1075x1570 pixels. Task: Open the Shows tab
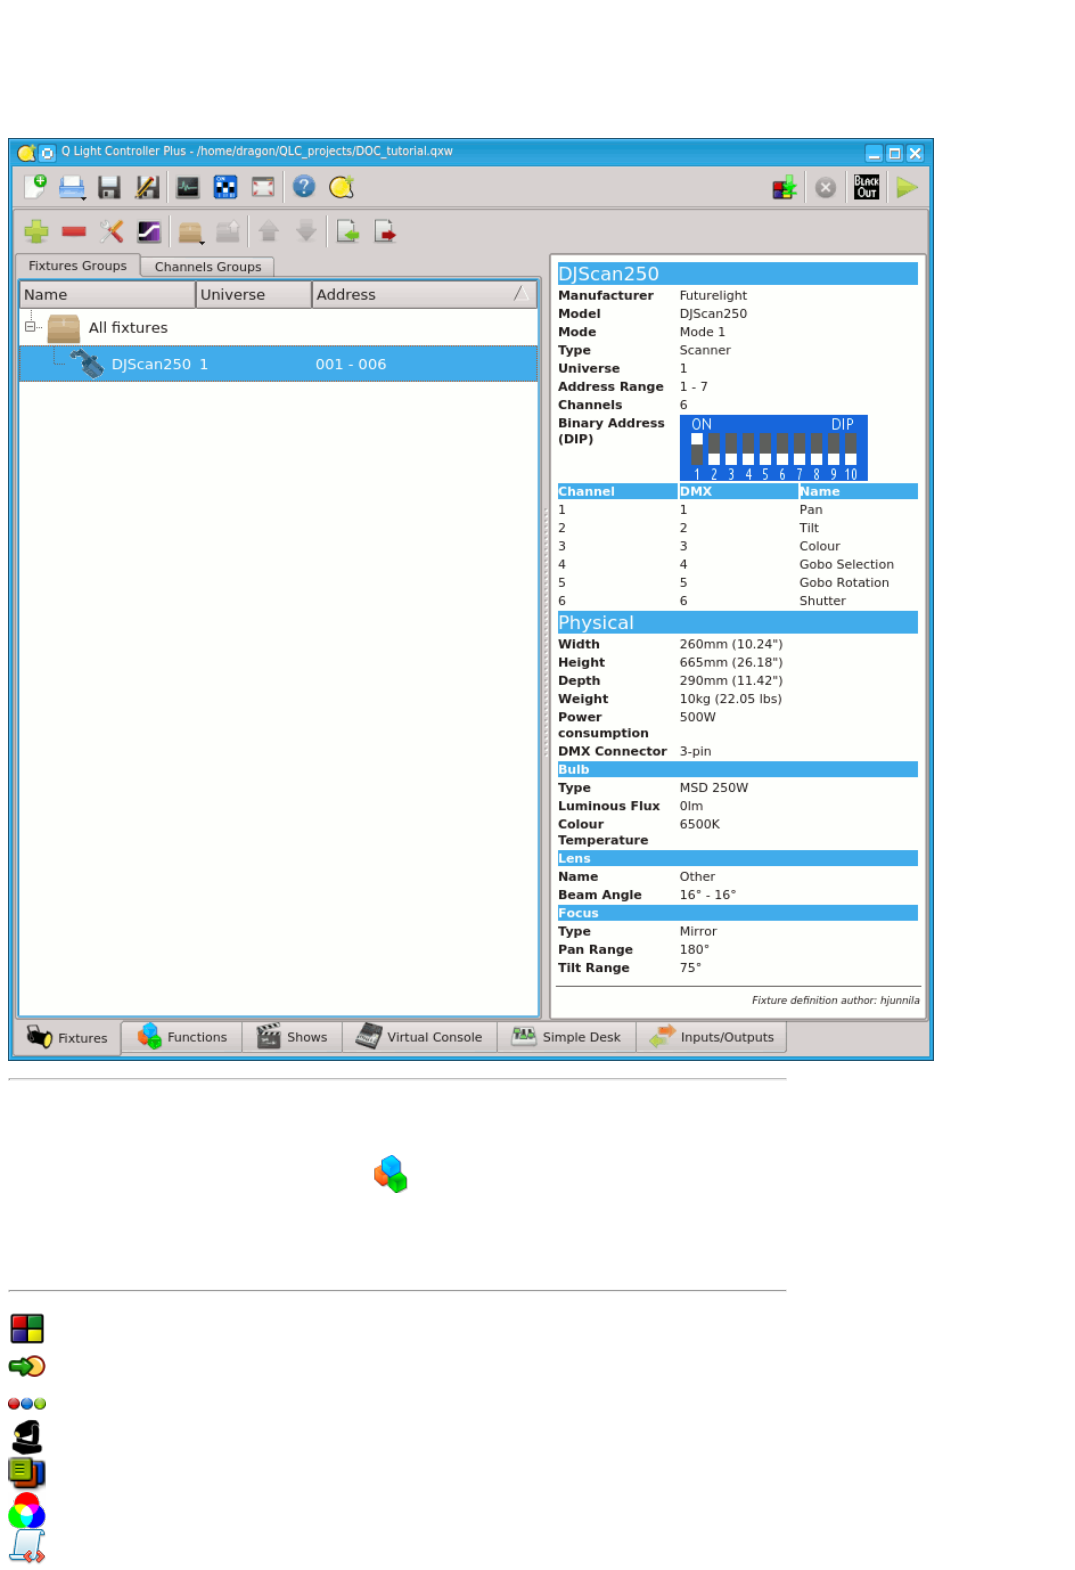[x=292, y=1037]
